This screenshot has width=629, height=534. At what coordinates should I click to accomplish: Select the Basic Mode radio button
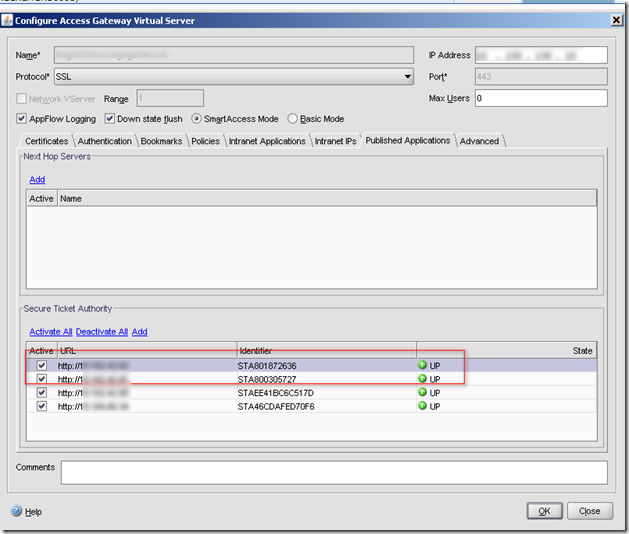coord(293,119)
